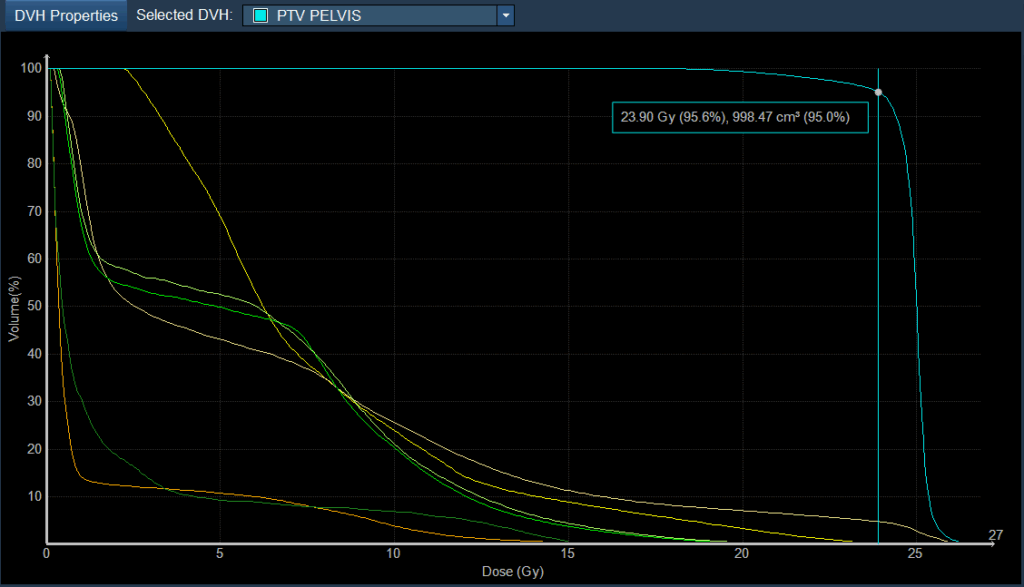Click the 25 tick on the dose axis
This screenshot has height=587, width=1024.
pos(915,553)
